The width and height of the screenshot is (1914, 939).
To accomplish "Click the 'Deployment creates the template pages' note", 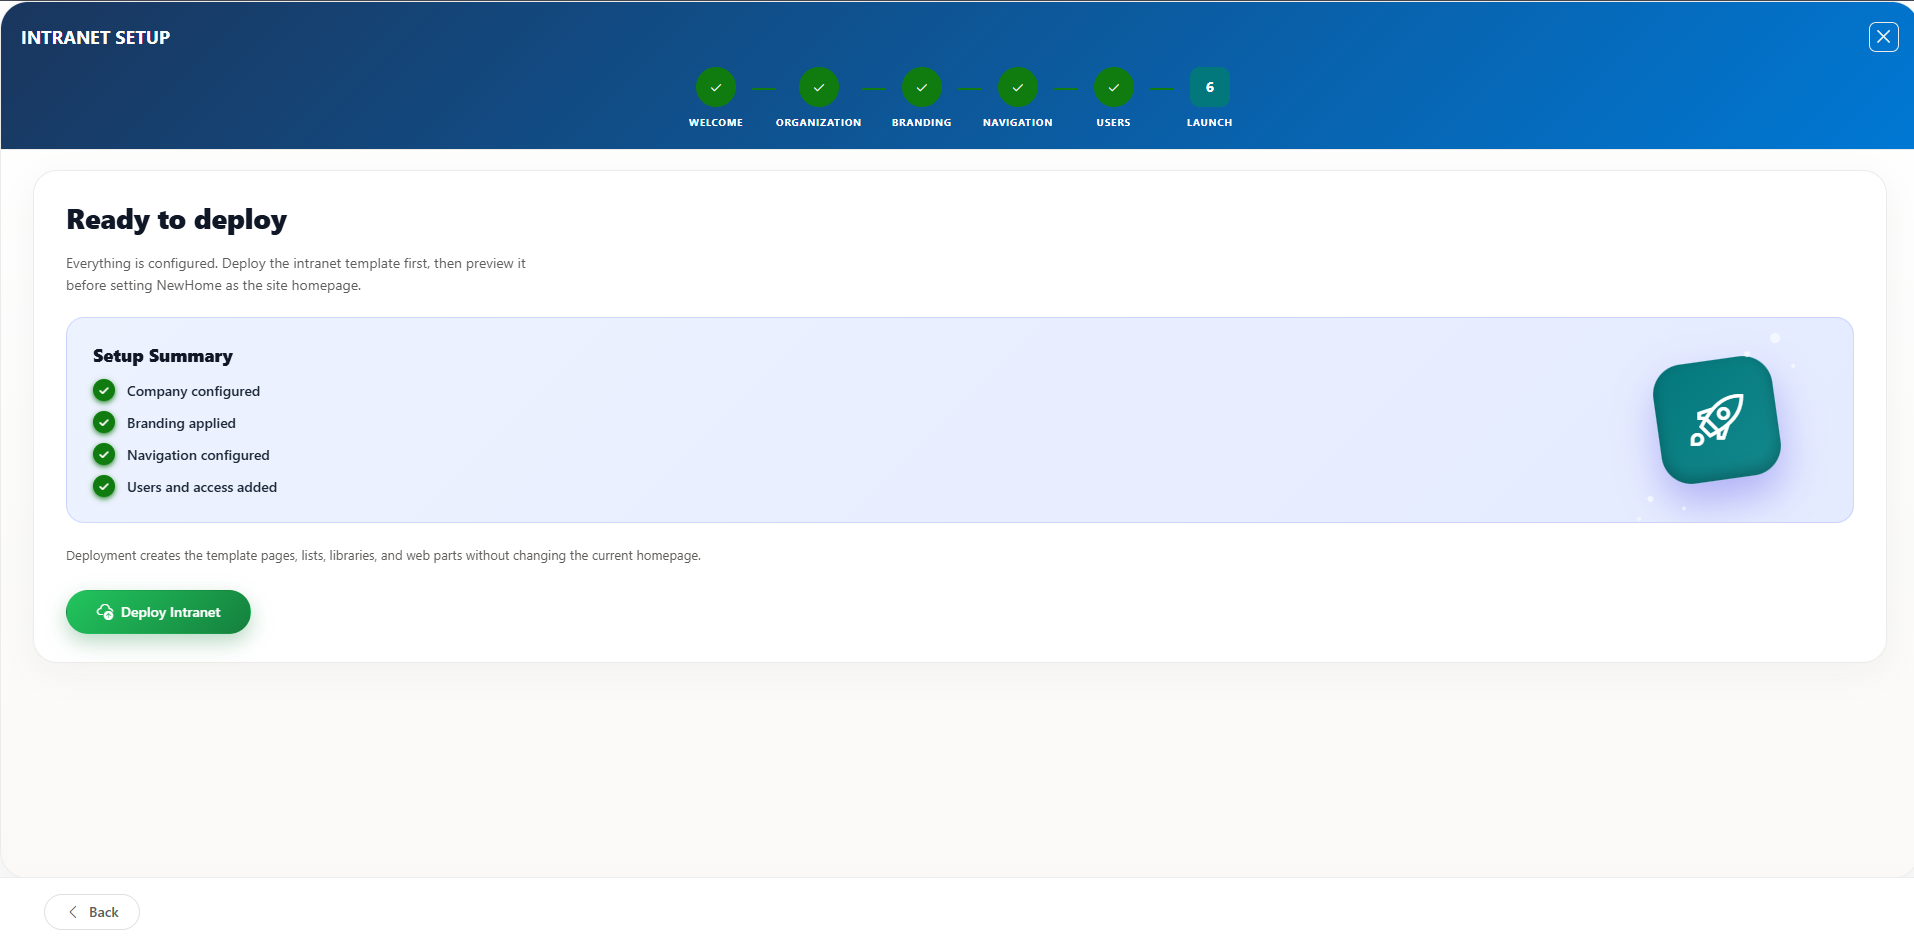I will (x=383, y=555).
